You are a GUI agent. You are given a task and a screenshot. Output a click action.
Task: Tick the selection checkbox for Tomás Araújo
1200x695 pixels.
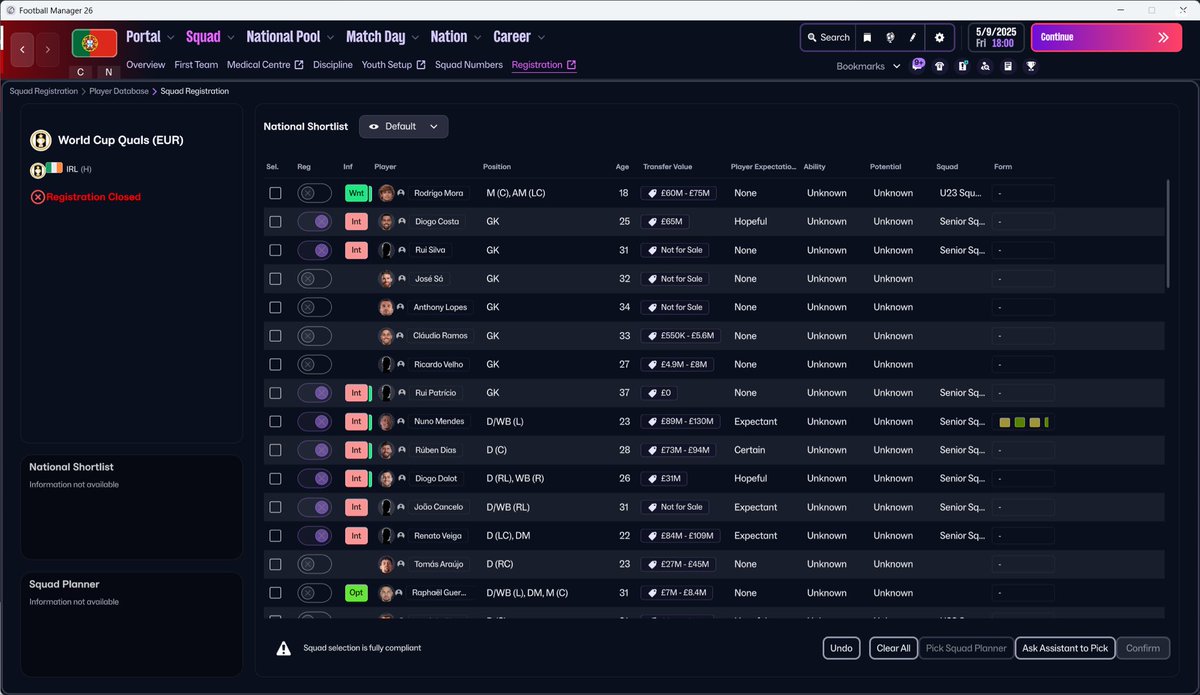(x=275, y=564)
